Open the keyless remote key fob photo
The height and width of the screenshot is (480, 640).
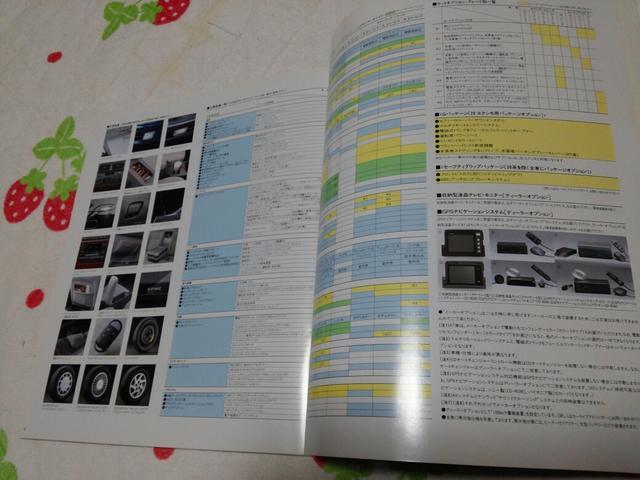pyautogui.click(x=107, y=336)
